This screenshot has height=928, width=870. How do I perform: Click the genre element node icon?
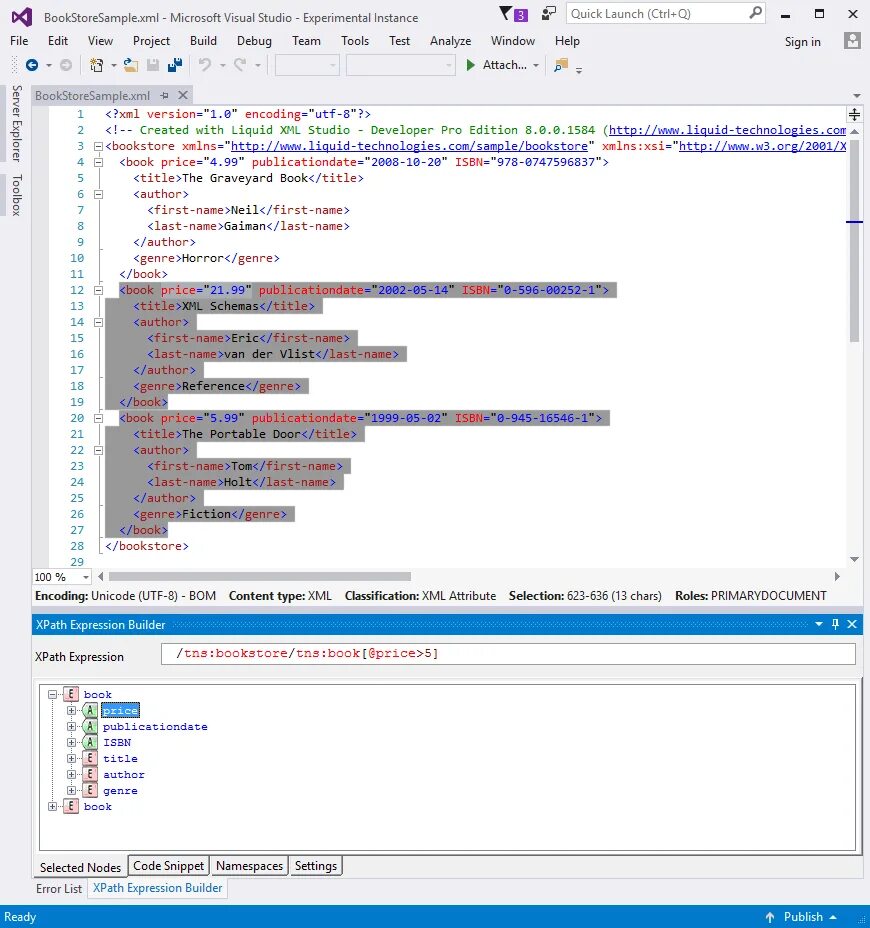point(89,790)
